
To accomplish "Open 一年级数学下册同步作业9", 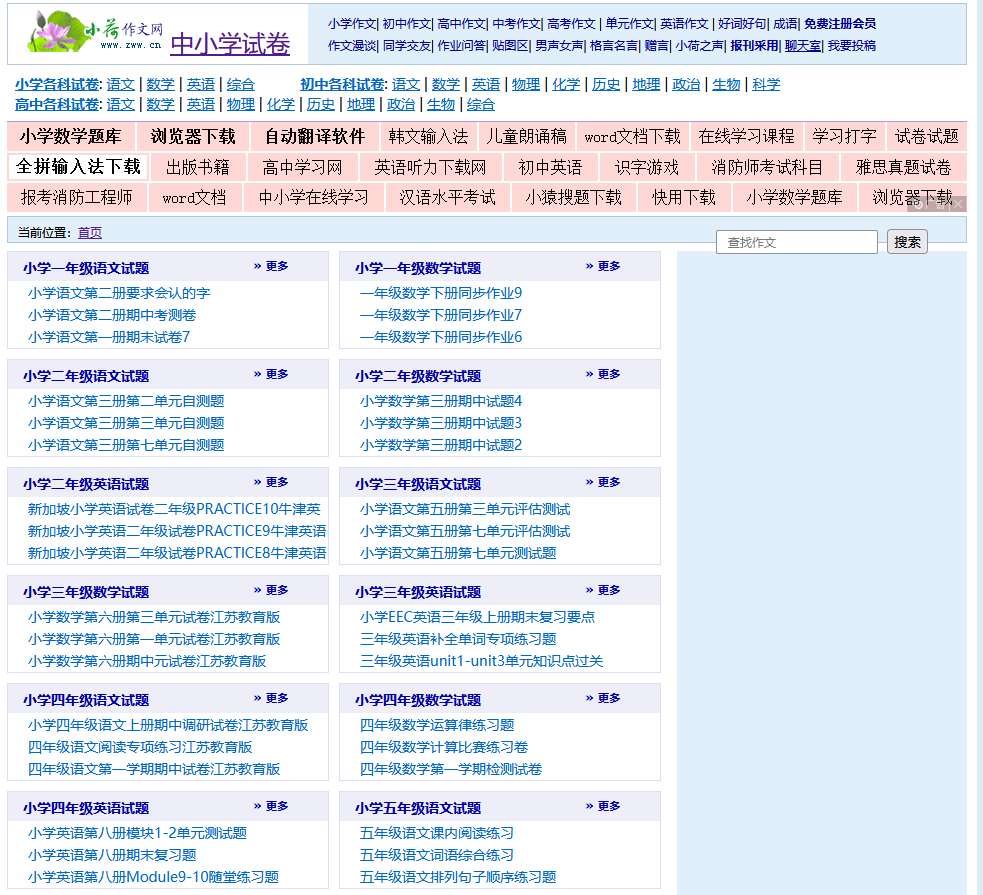I will click(x=441, y=293).
